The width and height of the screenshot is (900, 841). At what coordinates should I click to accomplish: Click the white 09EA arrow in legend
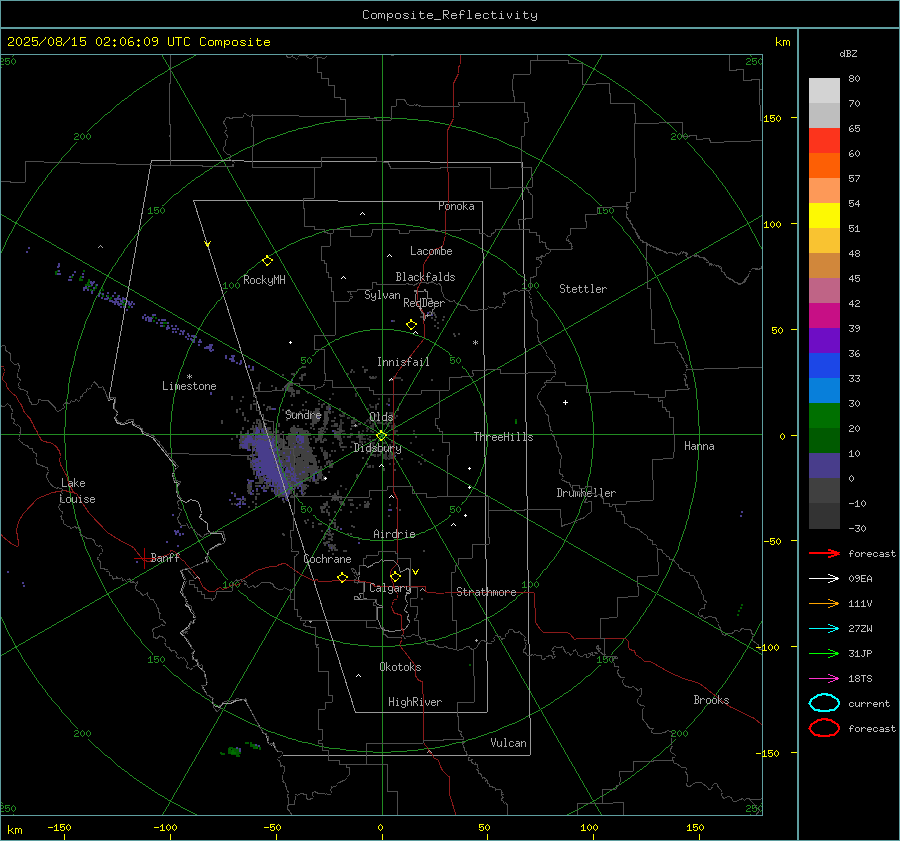click(x=824, y=579)
